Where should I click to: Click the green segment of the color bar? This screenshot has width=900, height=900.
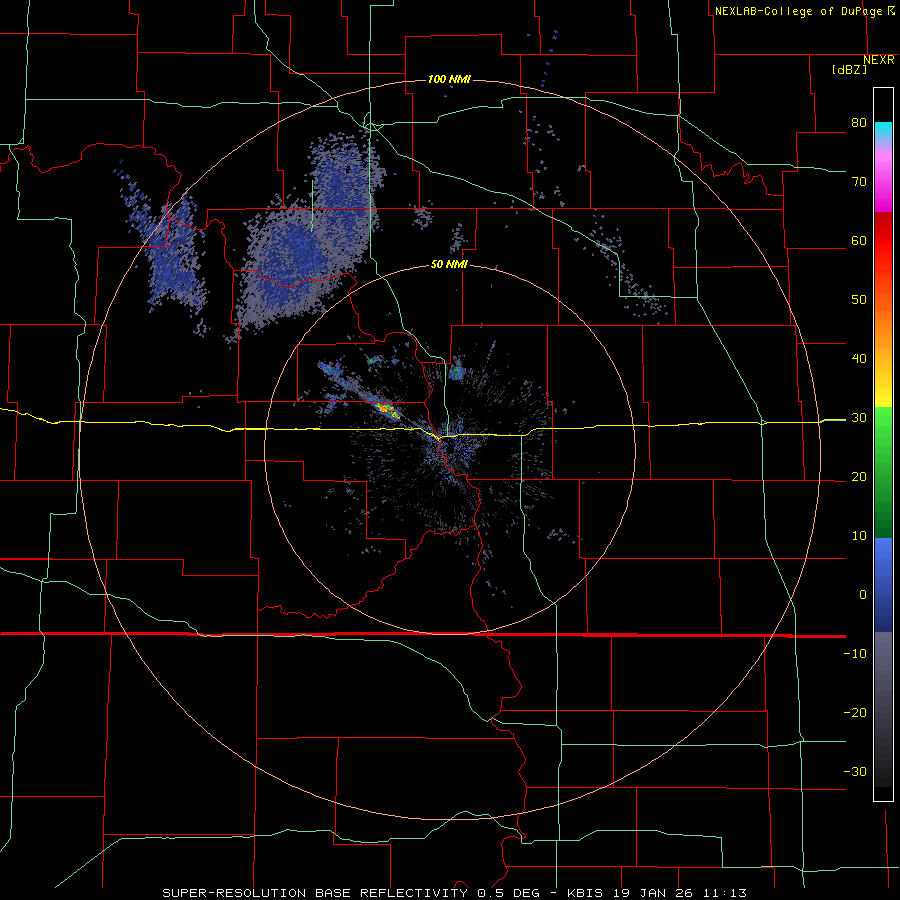[x=883, y=472]
